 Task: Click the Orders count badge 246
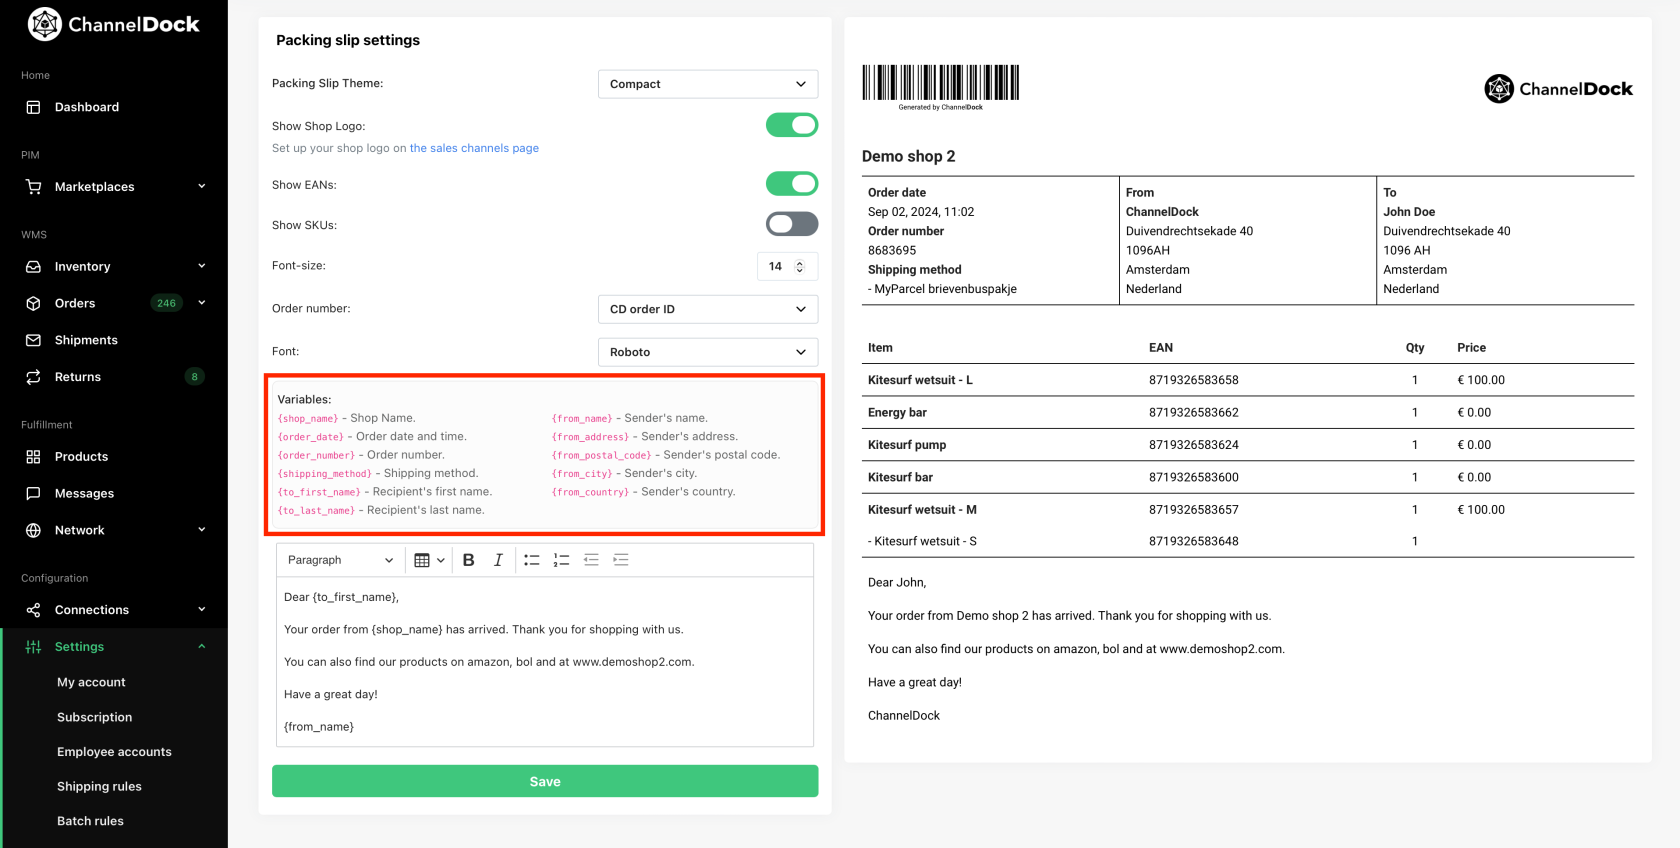[166, 303]
